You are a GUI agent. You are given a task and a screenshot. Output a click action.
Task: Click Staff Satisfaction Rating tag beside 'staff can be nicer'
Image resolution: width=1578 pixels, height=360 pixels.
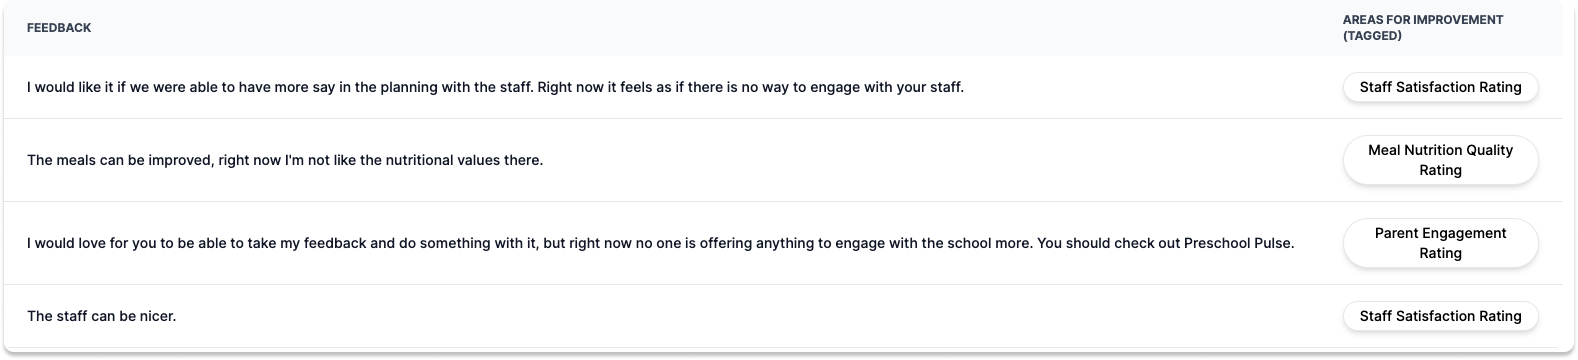(1440, 316)
